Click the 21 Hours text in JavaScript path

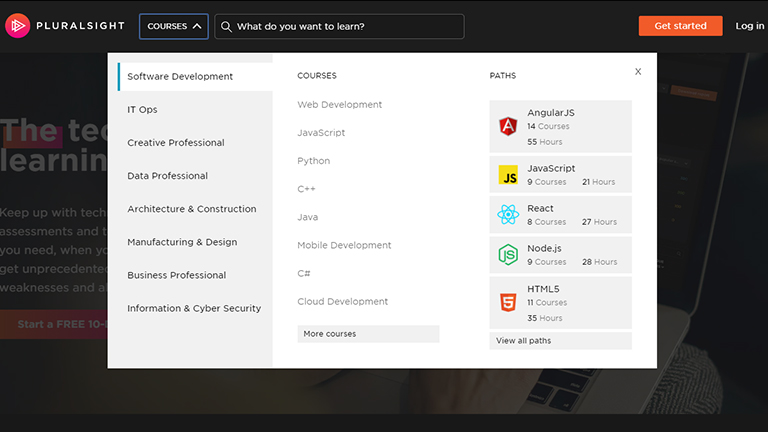point(599,182)
